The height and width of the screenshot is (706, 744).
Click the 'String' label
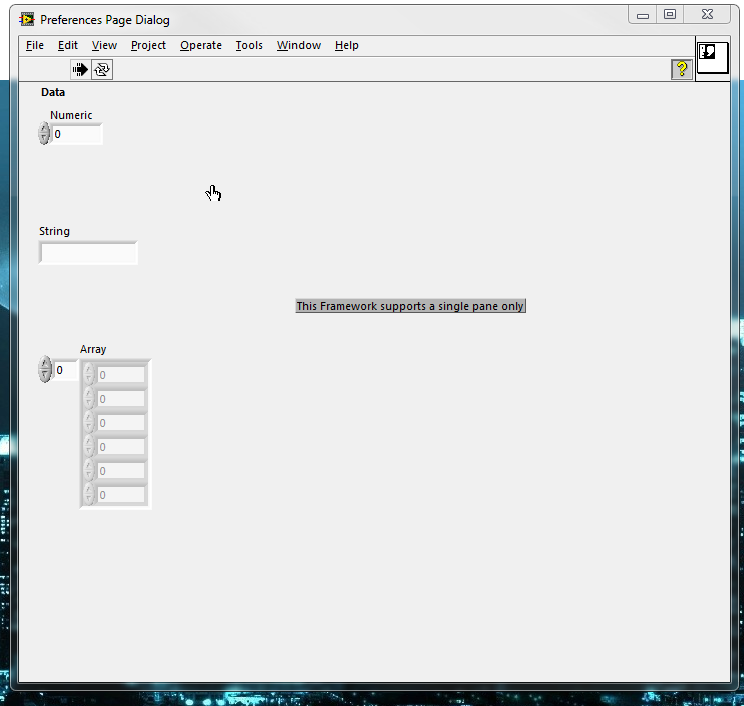(54, 231)
